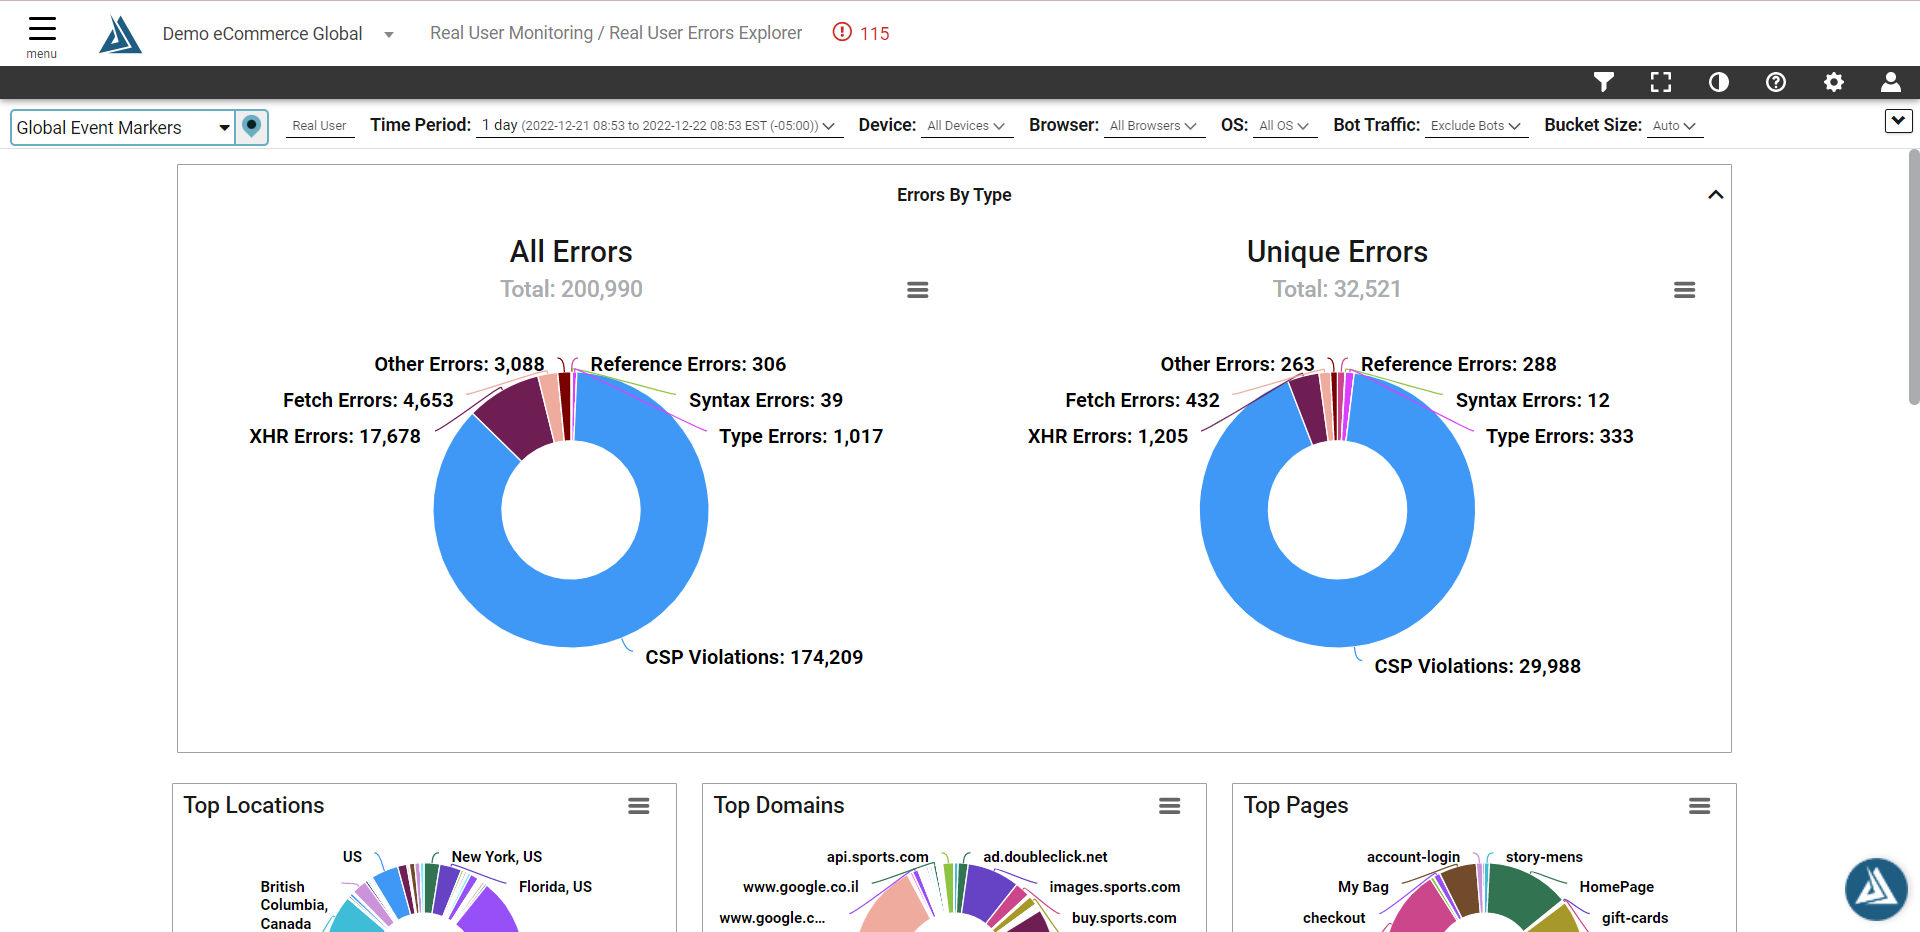Image resolution: width=1920 pixels, height=932 pixels.
Task: Click Type Errors: 1,017 label
Action: (x=801, y=436)
